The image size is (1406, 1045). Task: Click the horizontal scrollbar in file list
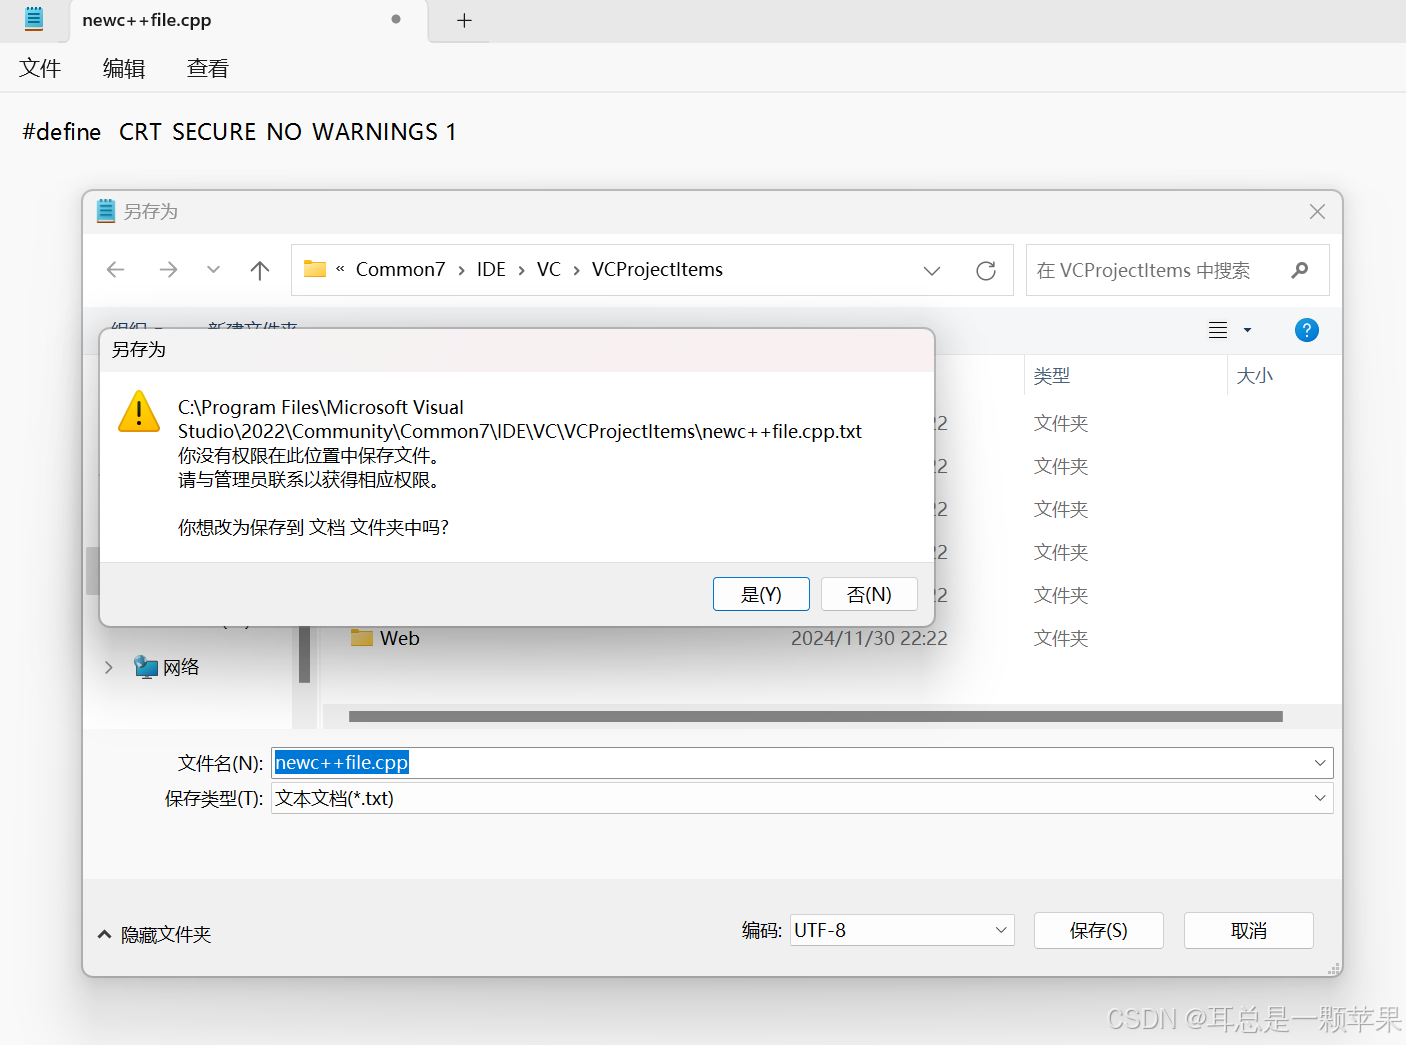(815, 716)
